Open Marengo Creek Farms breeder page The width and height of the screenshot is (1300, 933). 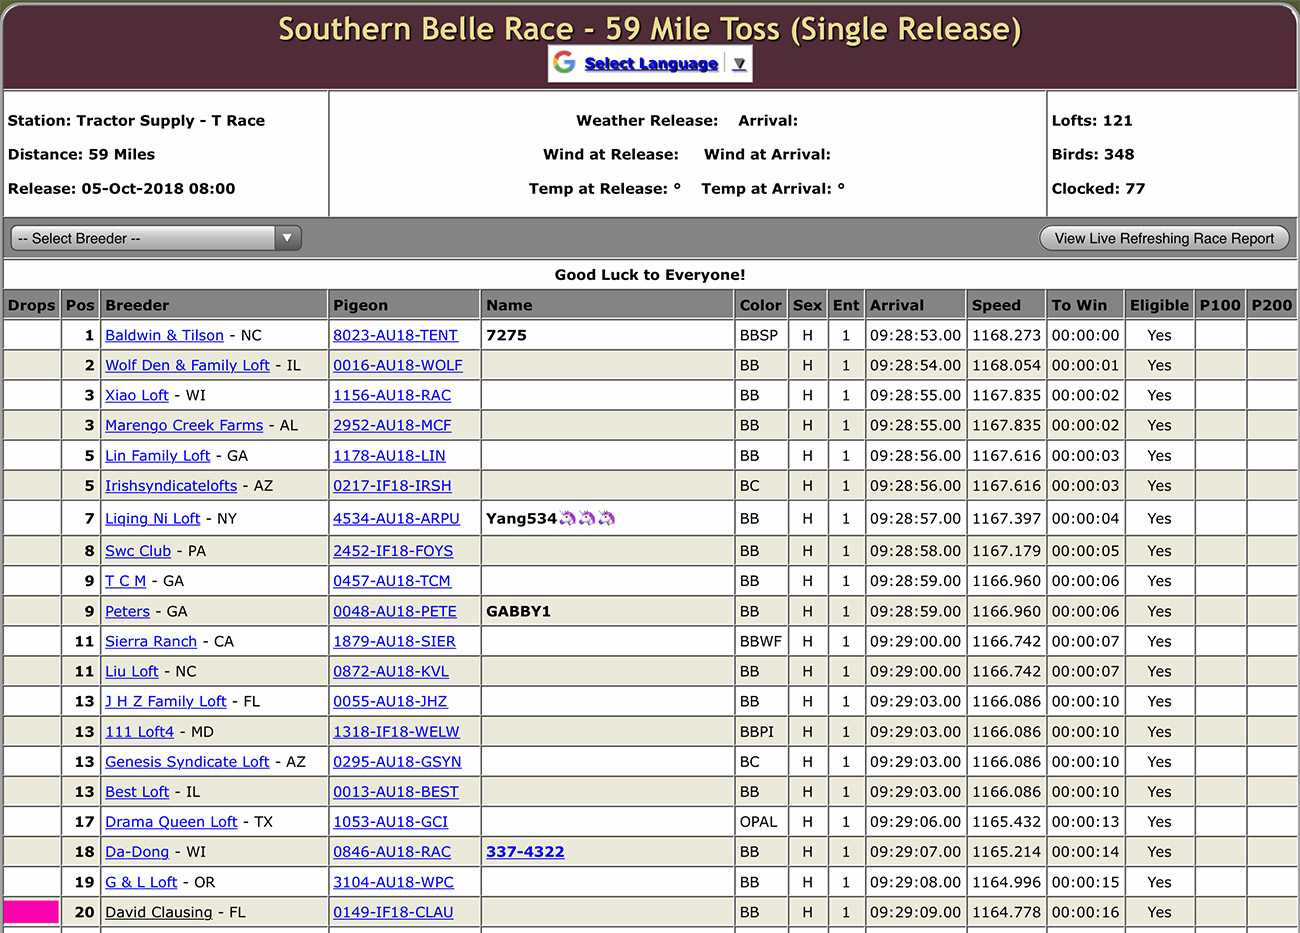click(184, 425)
